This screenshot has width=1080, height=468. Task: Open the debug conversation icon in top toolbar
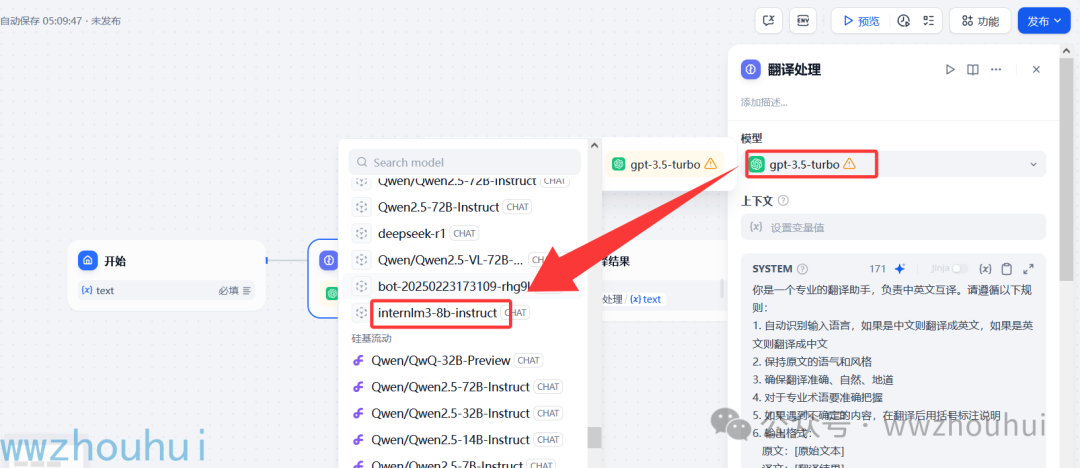(x=769, y=21)
